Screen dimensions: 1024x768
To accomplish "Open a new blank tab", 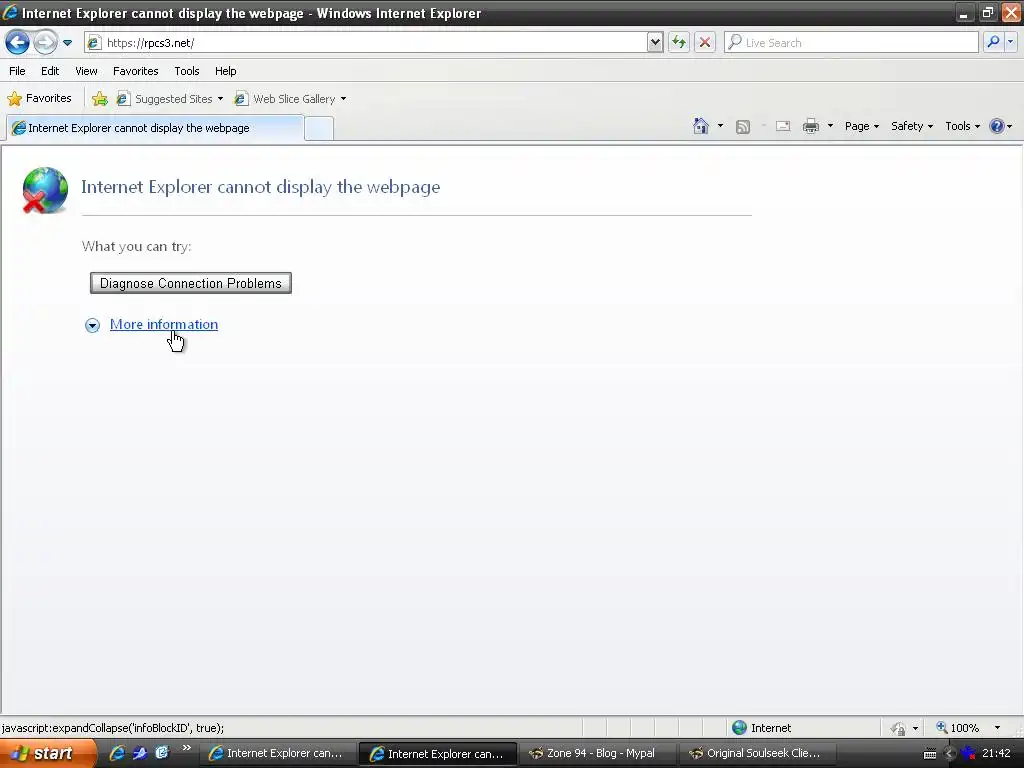I will tap(319, 129).
